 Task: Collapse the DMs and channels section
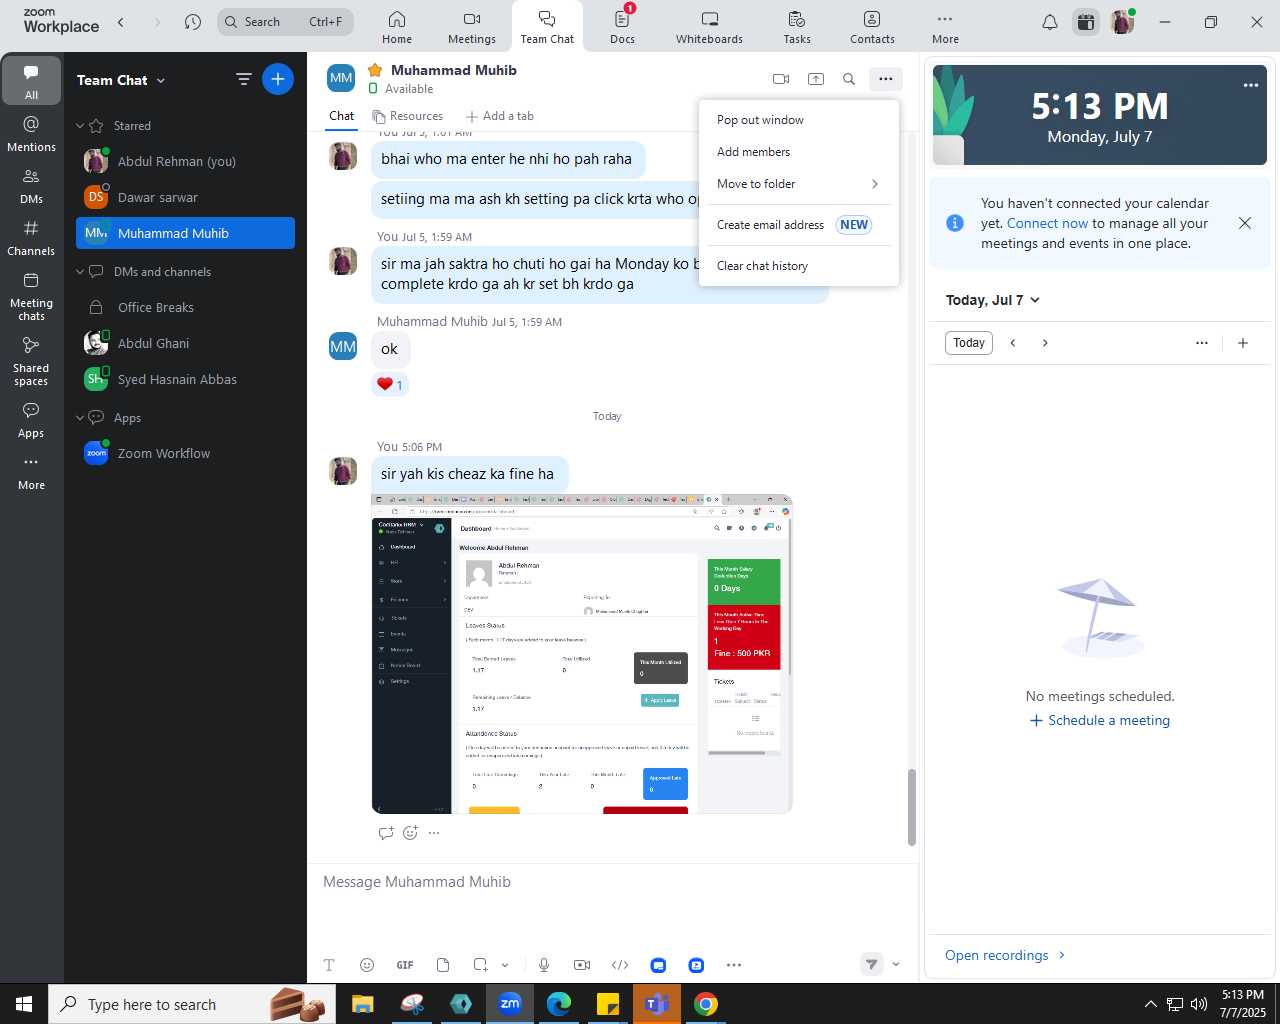80,272
